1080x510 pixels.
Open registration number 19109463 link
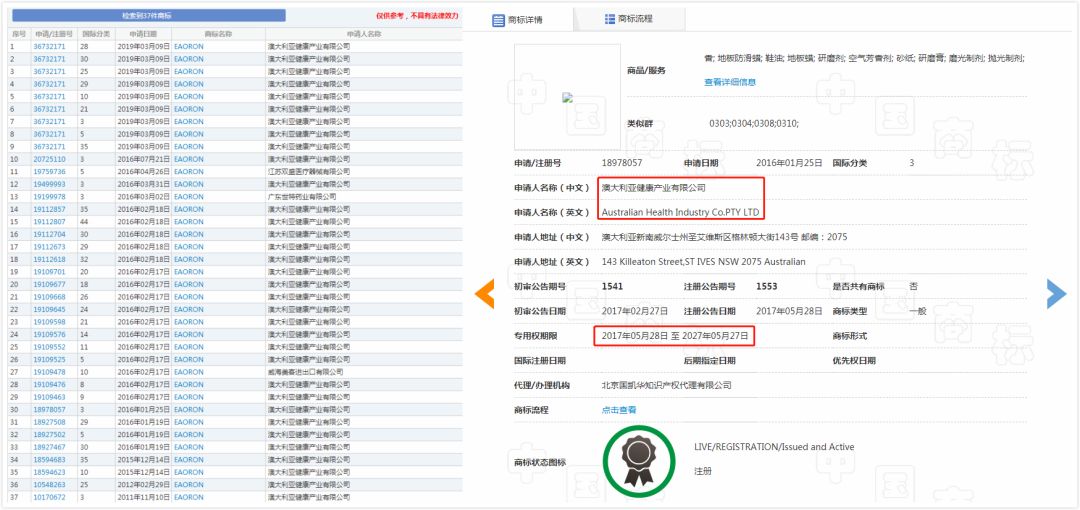(x=49, y=397)
